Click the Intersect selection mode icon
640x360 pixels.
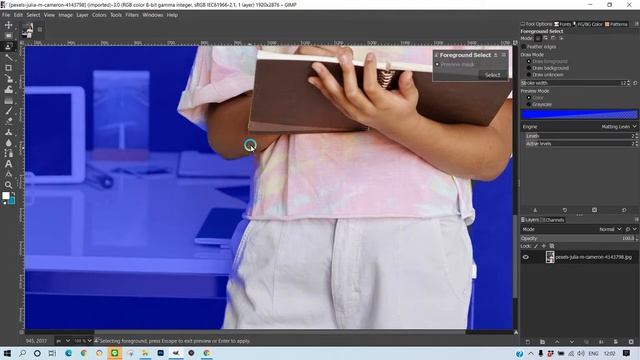click(561, 38)
